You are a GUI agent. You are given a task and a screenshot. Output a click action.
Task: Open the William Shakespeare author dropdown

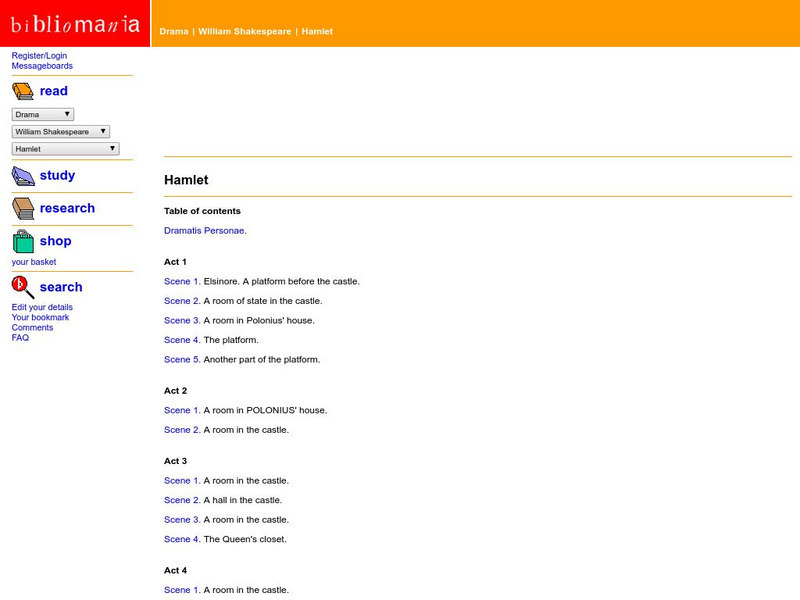pyautogui.click(x=62, y=131)
